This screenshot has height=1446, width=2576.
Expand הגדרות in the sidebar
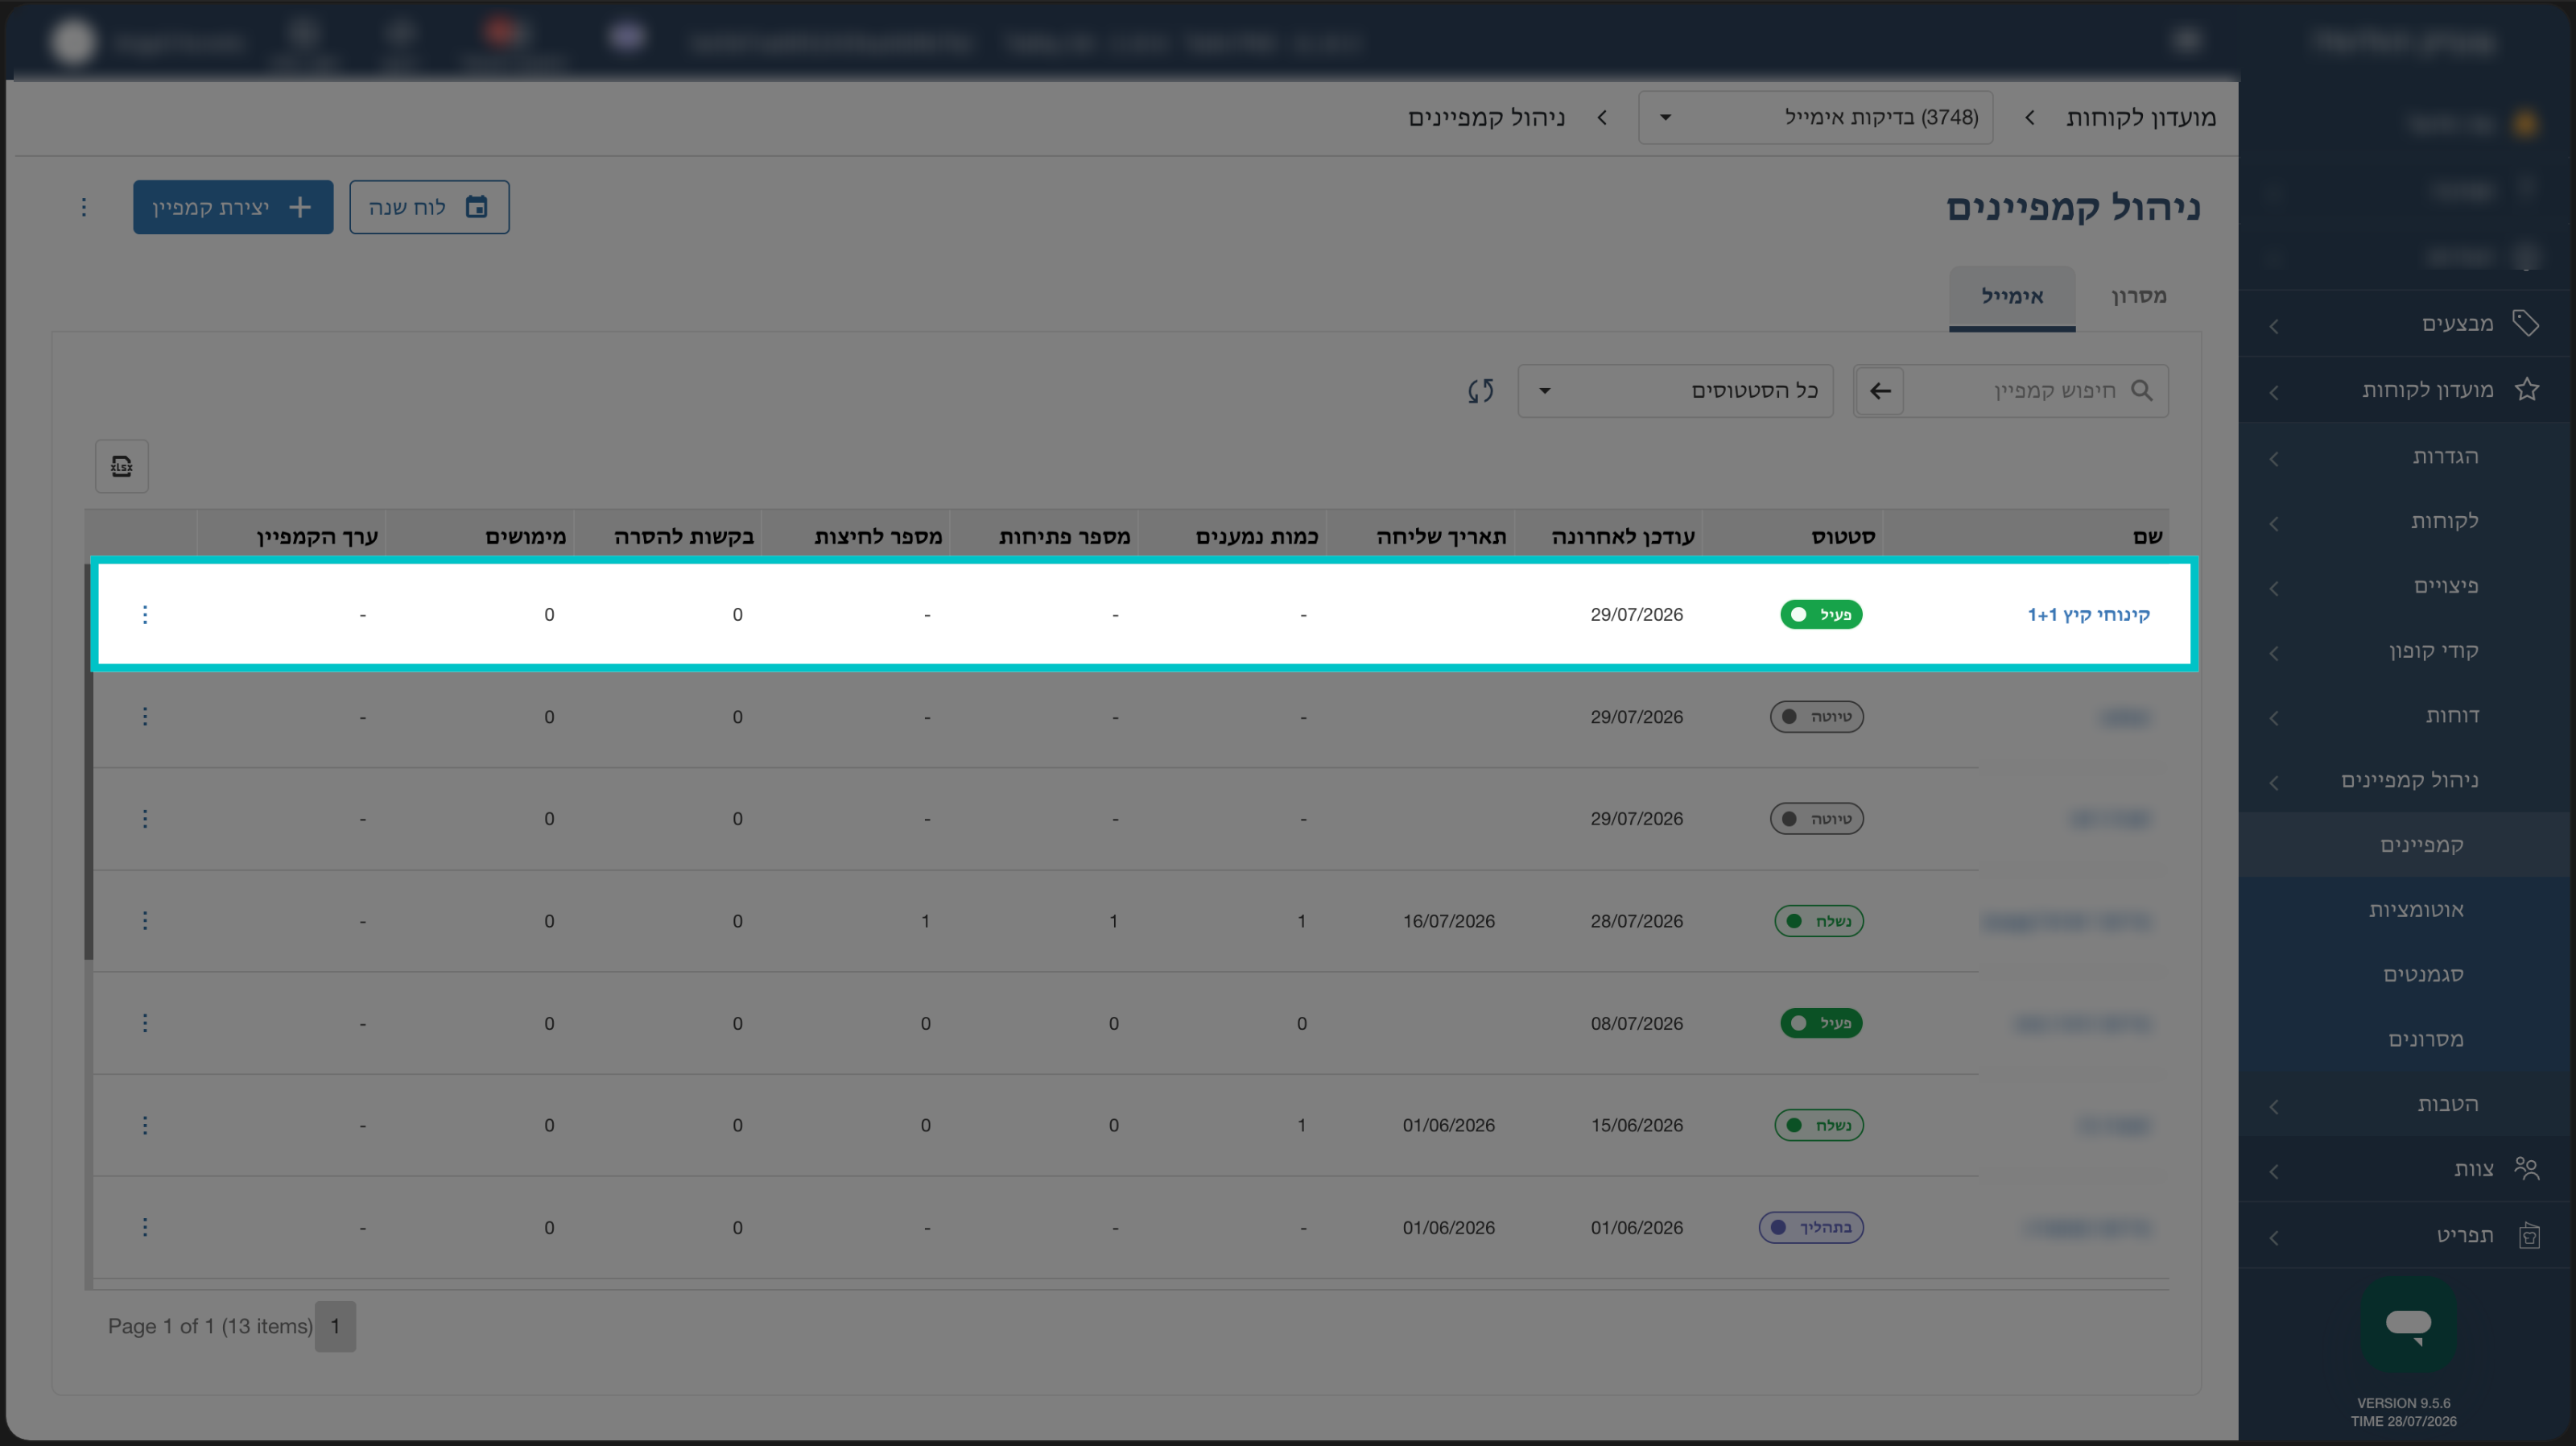click(x=2405, y=456)
